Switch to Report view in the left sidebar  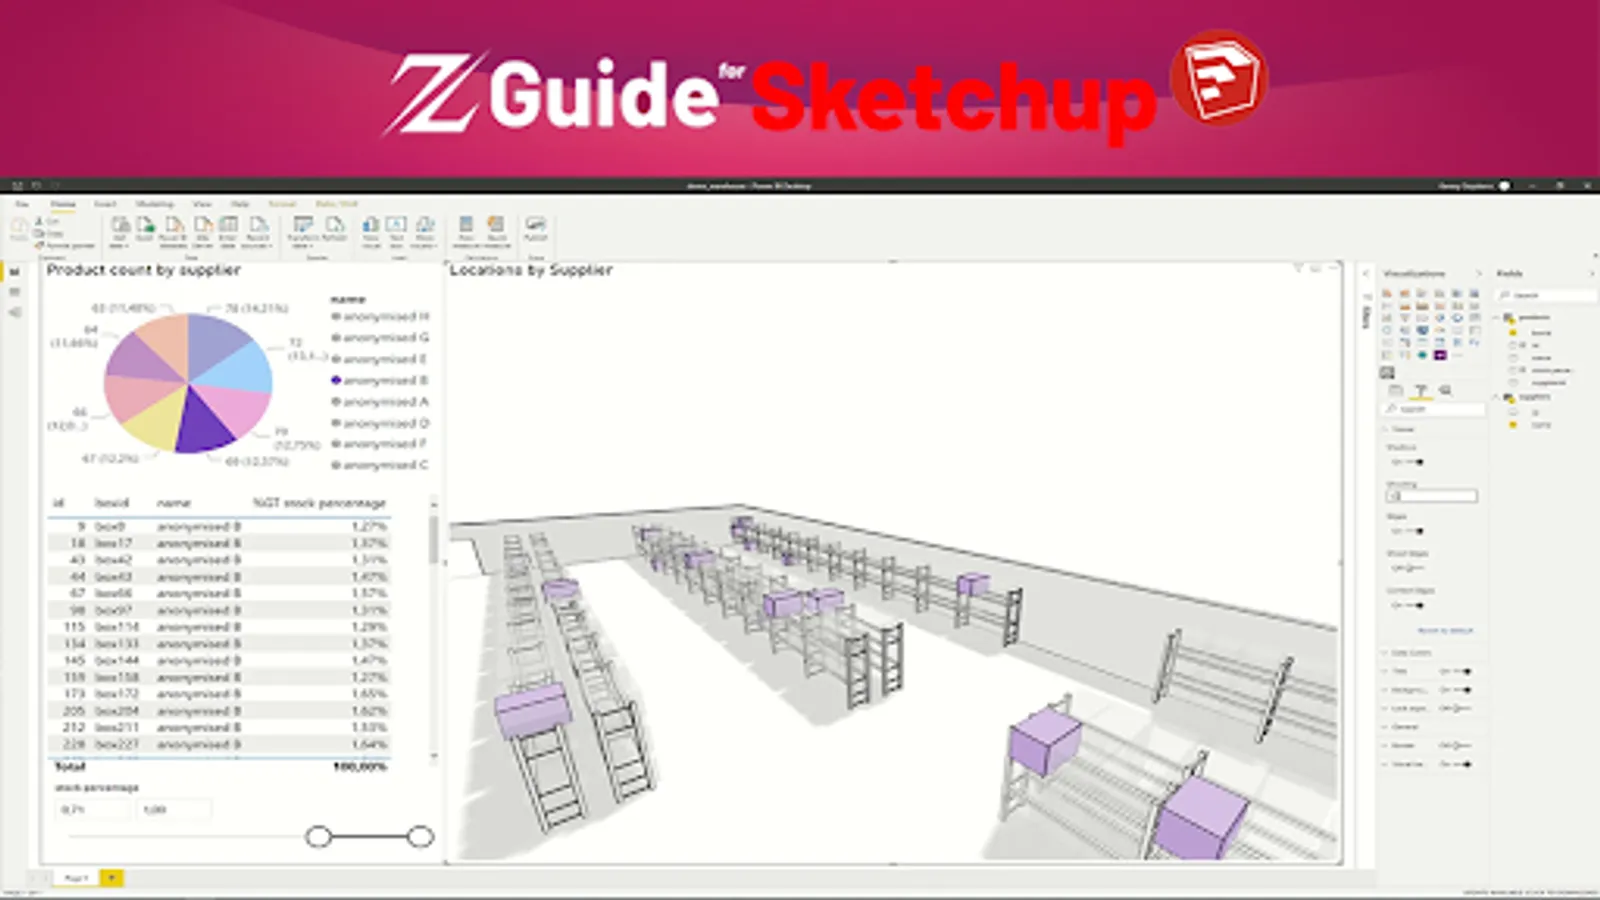click(14, 272)
